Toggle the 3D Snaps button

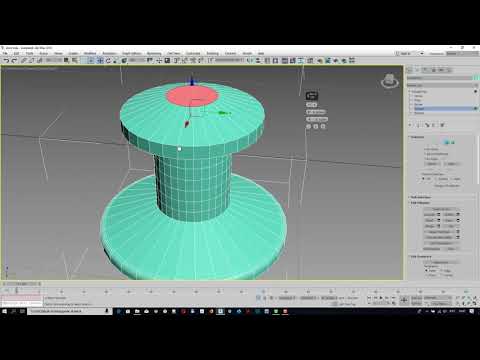click(177, 60)
